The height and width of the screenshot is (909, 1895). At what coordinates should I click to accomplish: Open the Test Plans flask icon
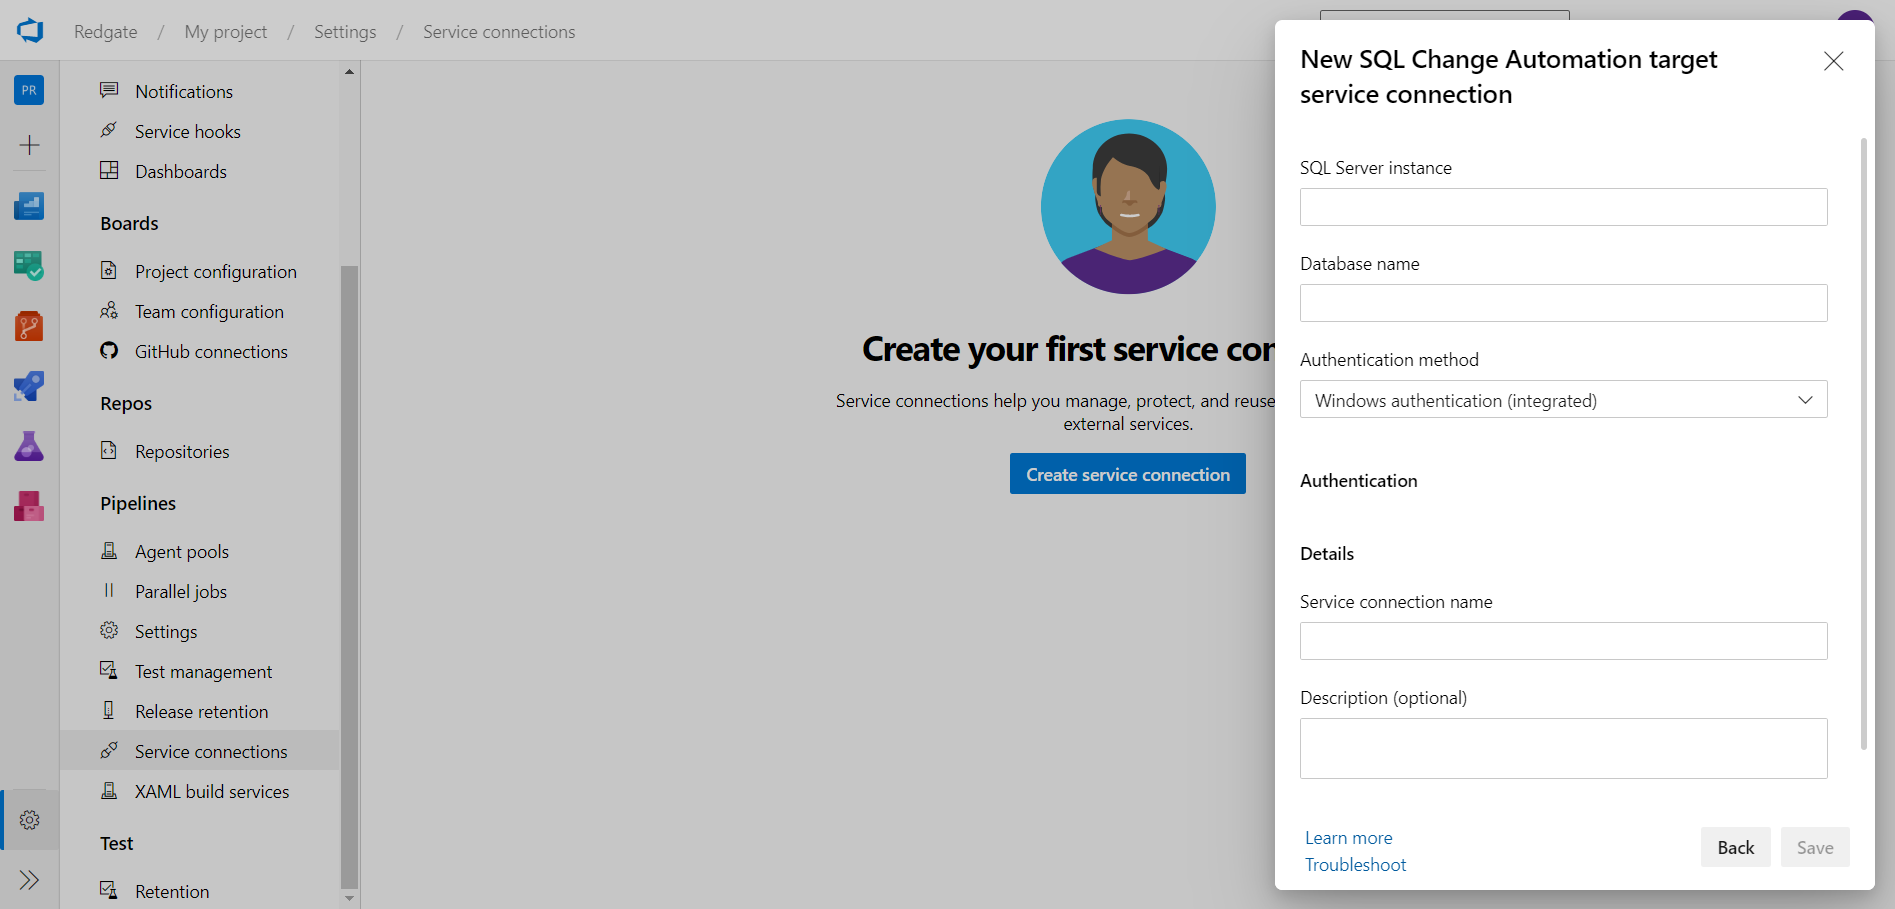coord(29,446)
